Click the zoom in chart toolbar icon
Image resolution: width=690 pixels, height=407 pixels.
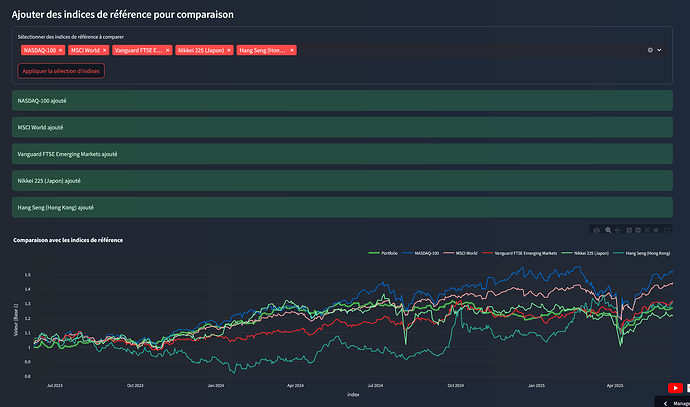(628, 230)
